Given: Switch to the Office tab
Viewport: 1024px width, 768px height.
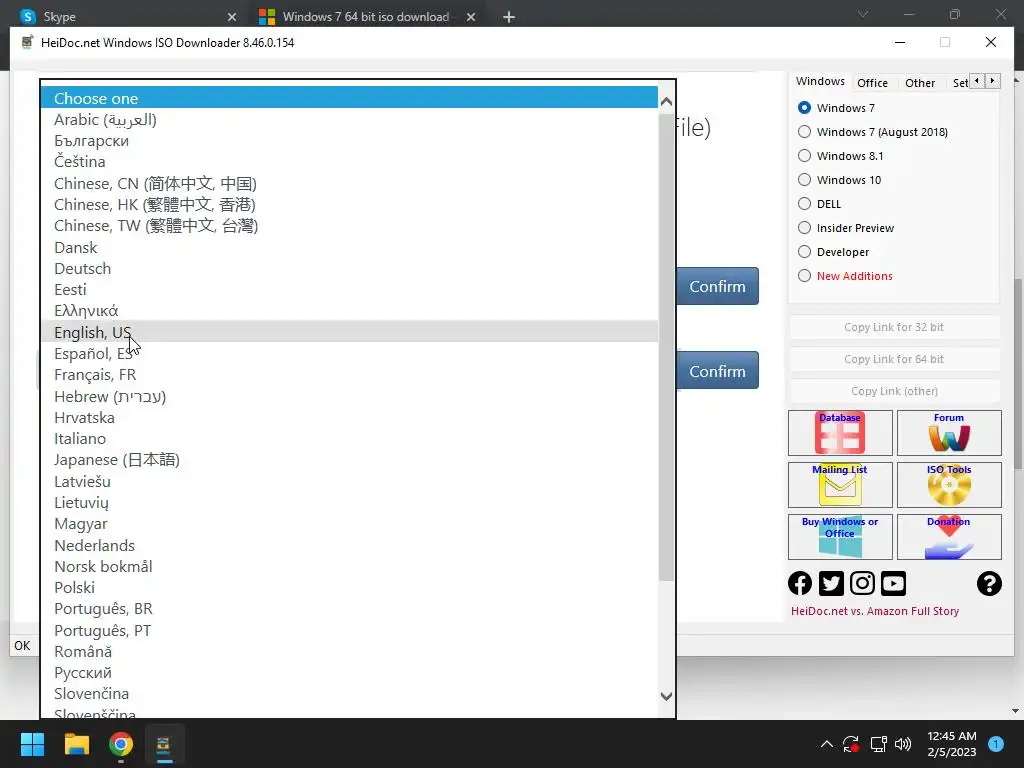Looking at the screenshot, I should 872,83.
